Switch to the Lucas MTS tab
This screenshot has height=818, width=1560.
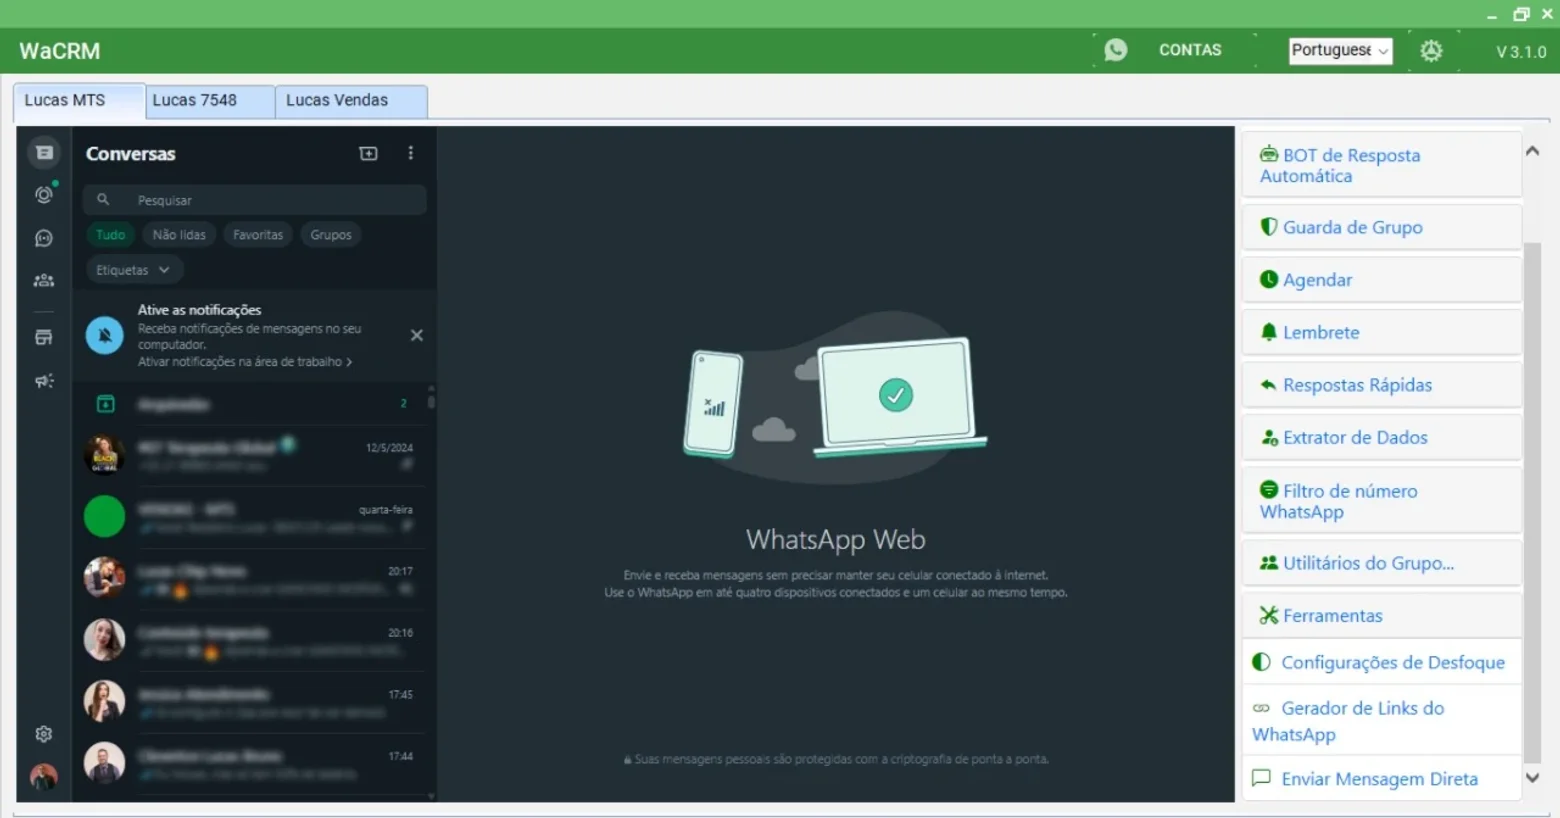[79, 101]
